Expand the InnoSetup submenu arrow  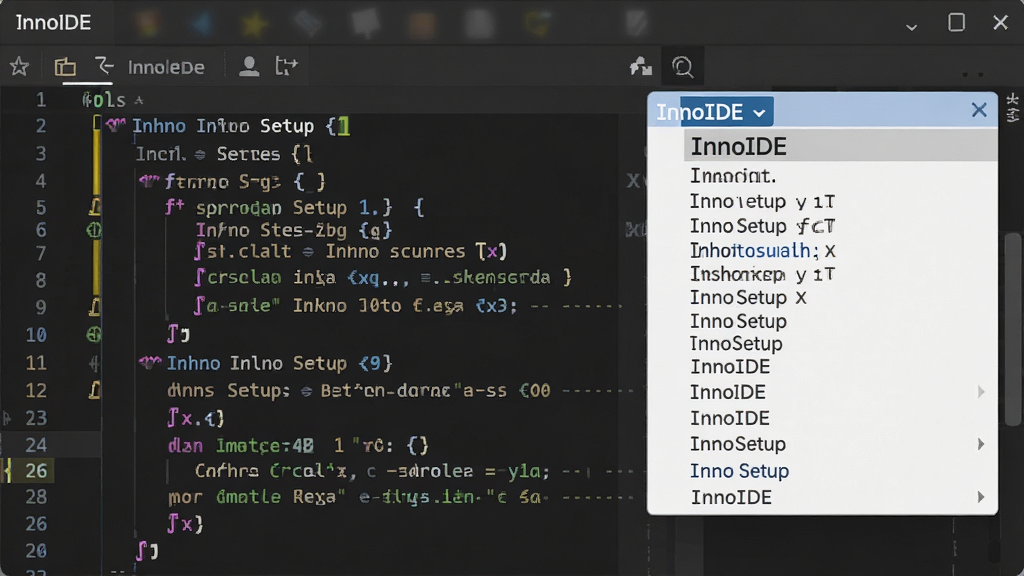coord(981,444)
